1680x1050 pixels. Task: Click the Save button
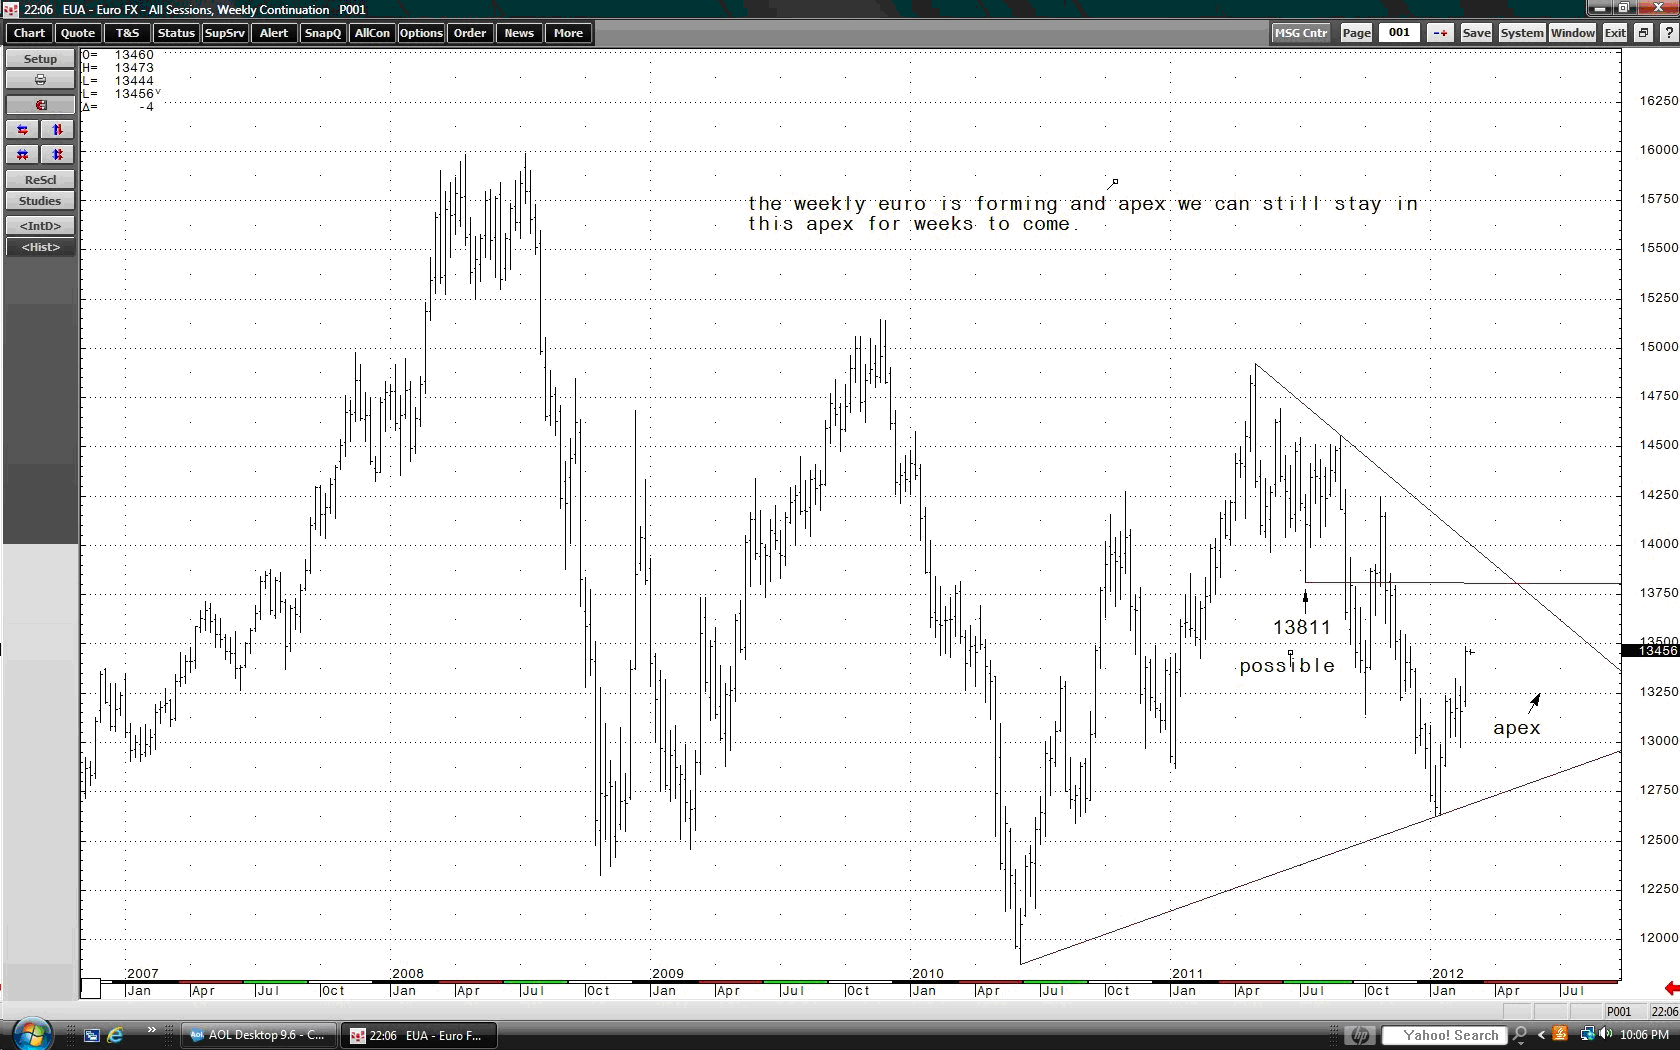pyautogui.click(x=1476, y=33)
